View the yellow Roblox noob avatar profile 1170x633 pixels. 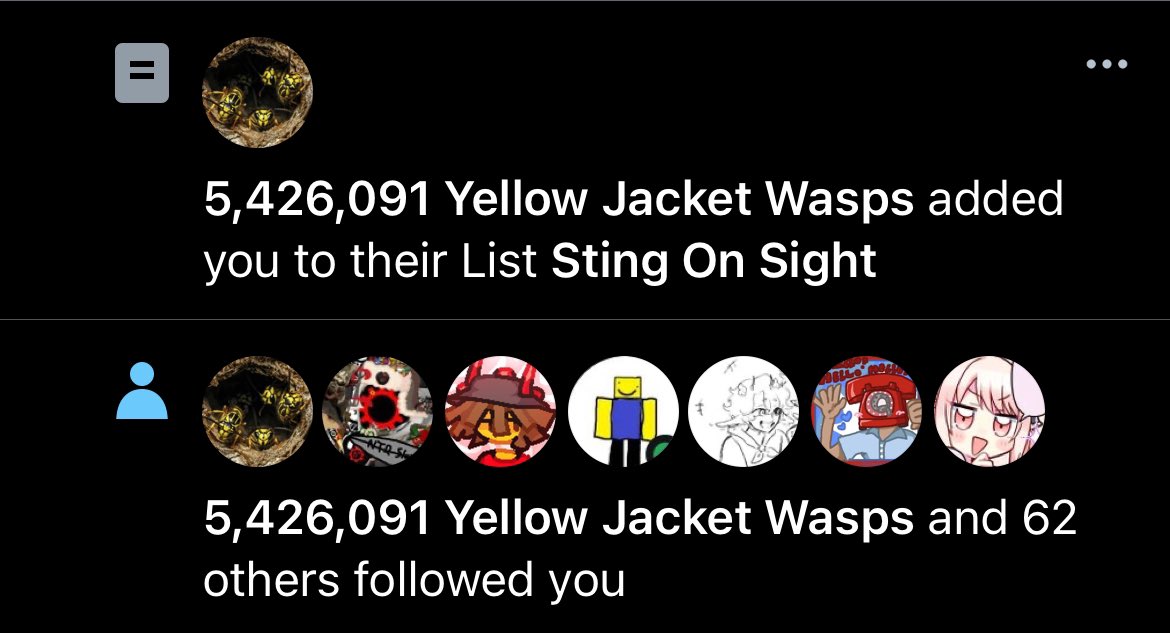623,411
